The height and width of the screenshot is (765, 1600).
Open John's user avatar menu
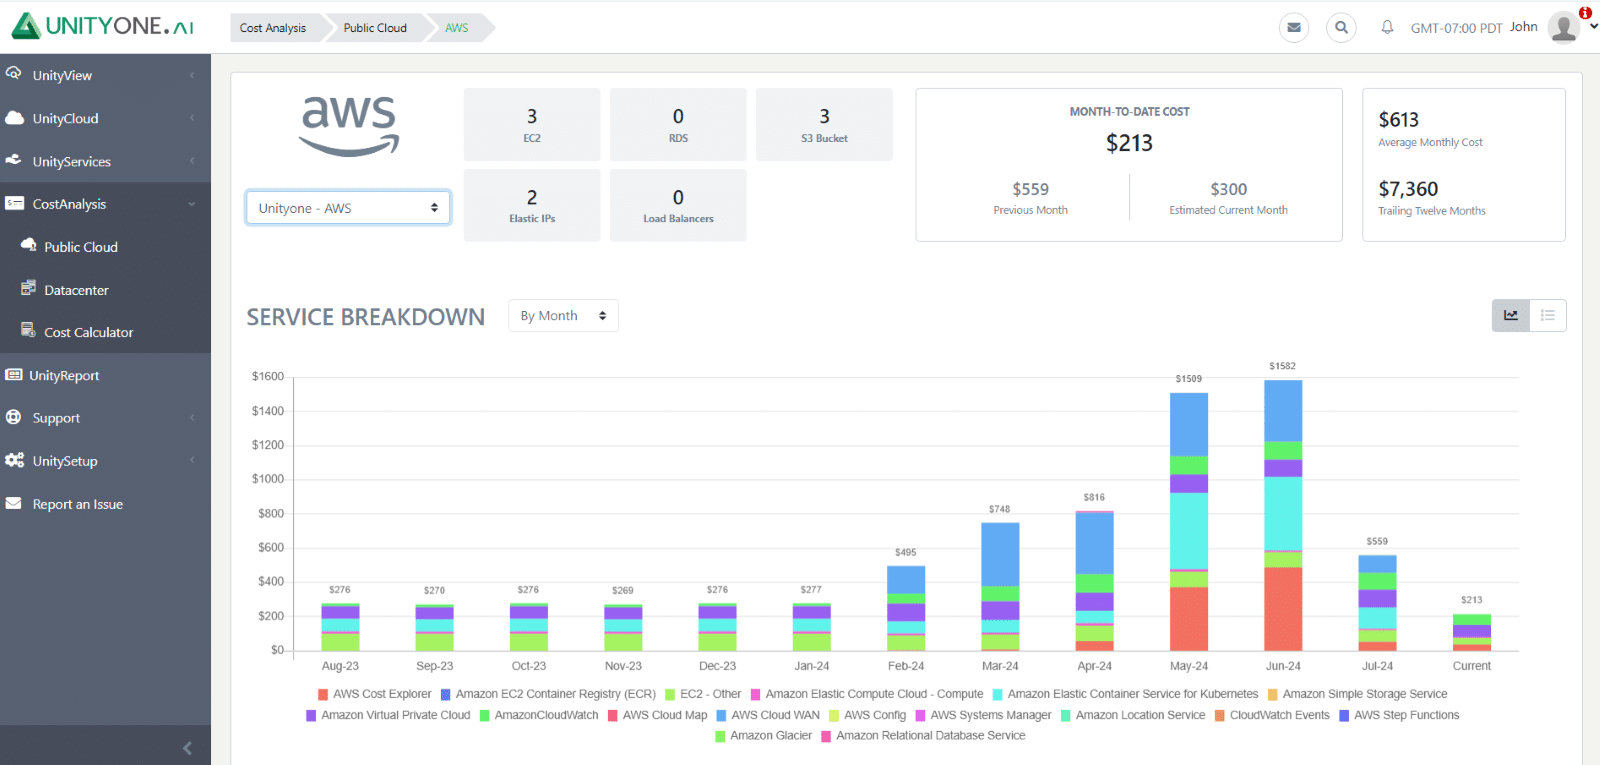click(1563, 28)
